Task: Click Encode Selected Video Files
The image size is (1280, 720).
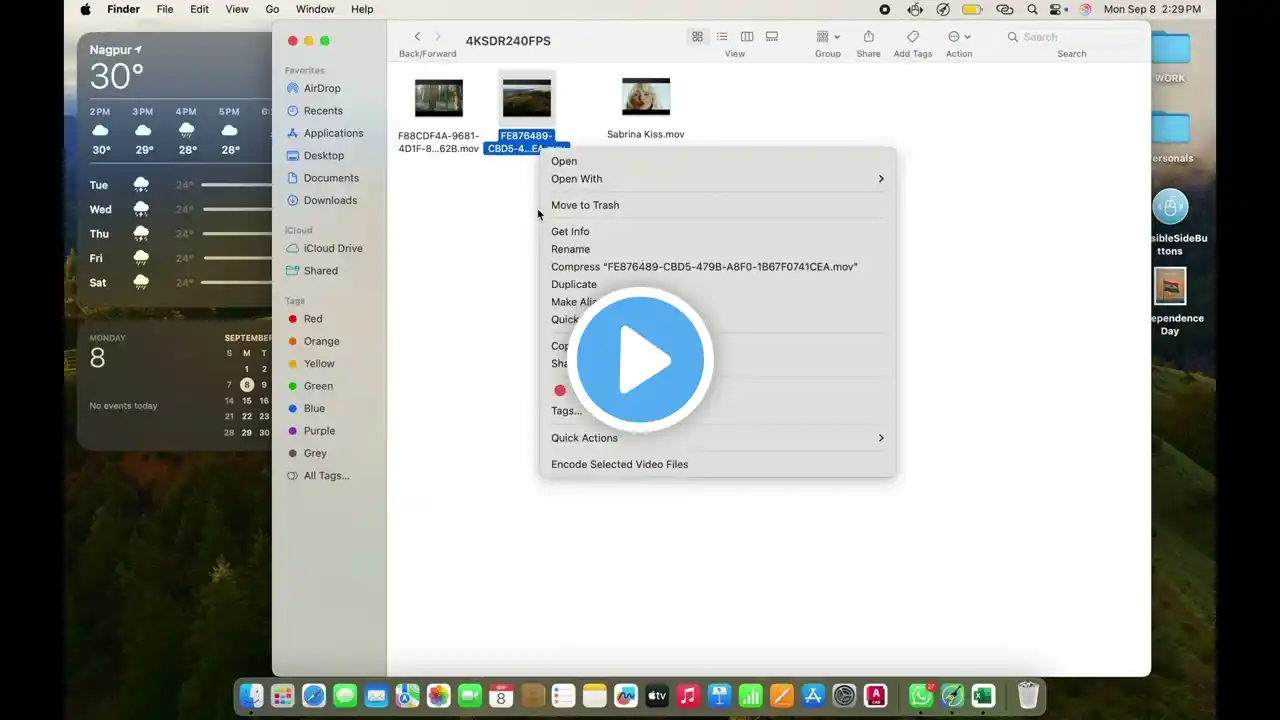Action: pos(619,464)
